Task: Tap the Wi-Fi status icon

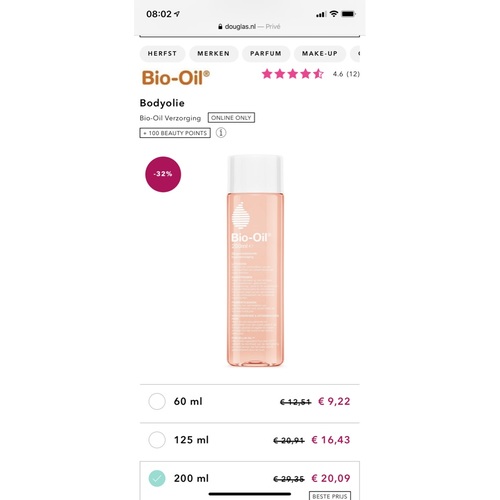Action: pyautogui.click(x=334, y=14)
